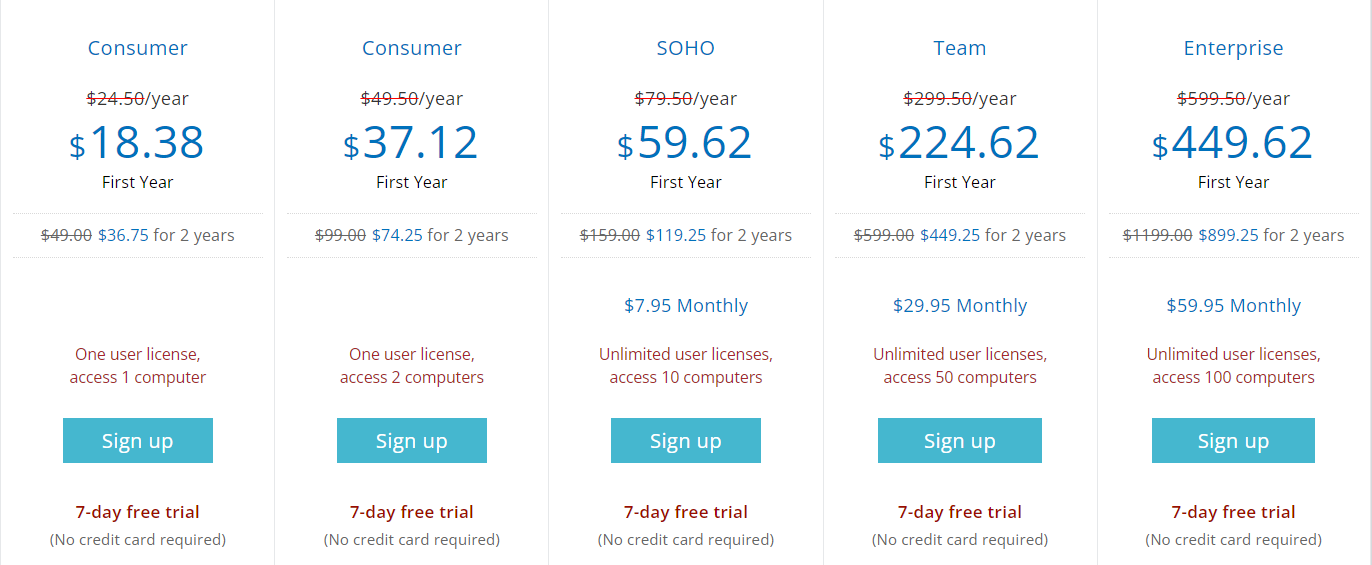
Task: Click the $449.25 two-year Team price
Action: point(950,236)
